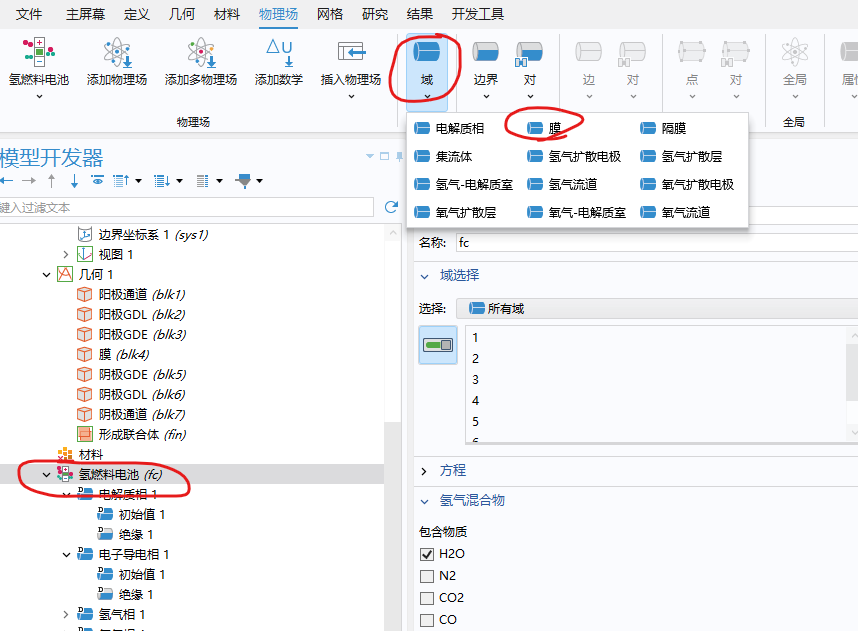Select domain 3 in the selection list
The width and height of the screenshot is (858, 631).
click(x=475, y=379)
